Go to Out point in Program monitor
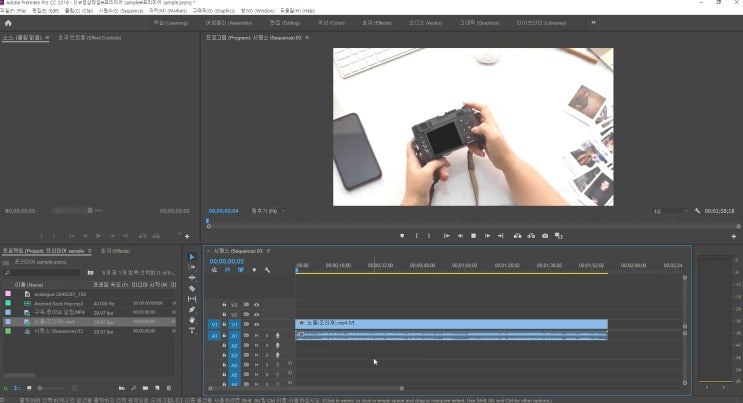 500,236
